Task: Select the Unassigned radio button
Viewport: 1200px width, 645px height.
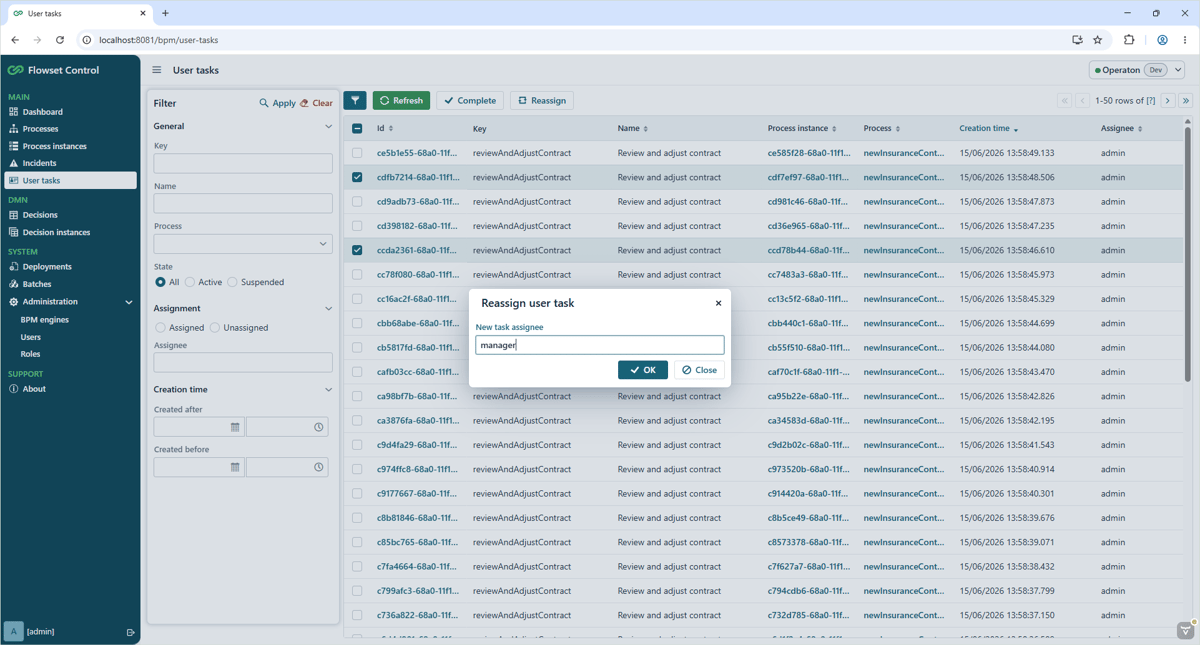Action: point(215,328)
